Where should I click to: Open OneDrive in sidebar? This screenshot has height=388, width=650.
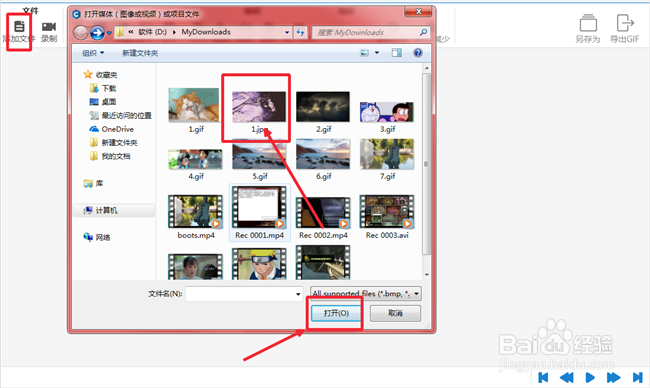pos(112,129)
